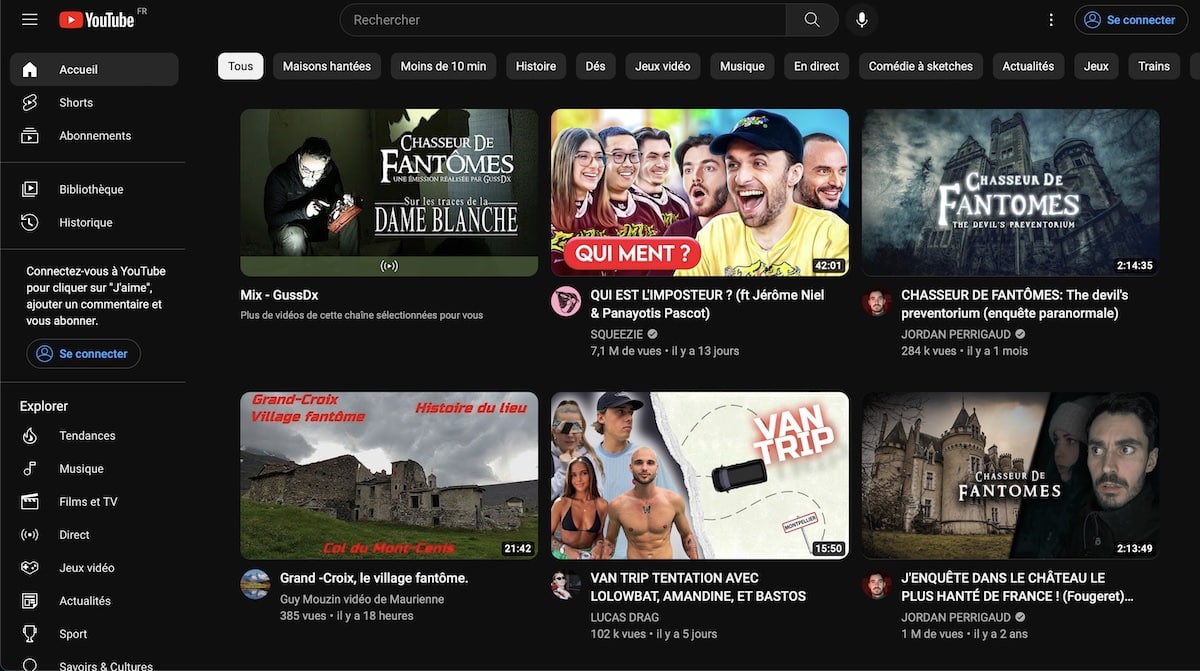
Task: Click the search field Rechercher
Action: (x=563, y=20)
